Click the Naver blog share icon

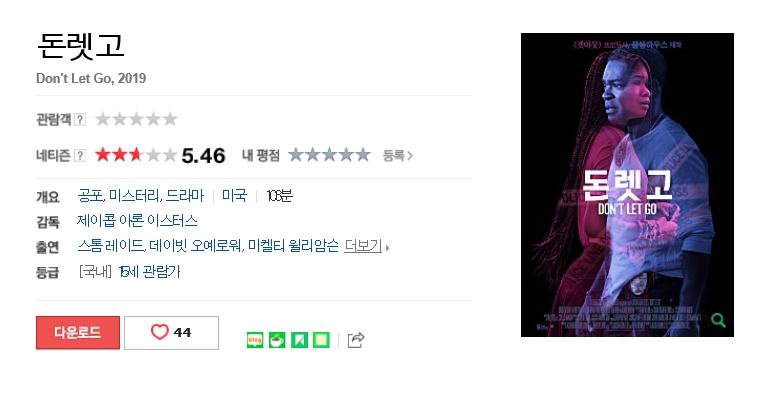pos(255,340)
